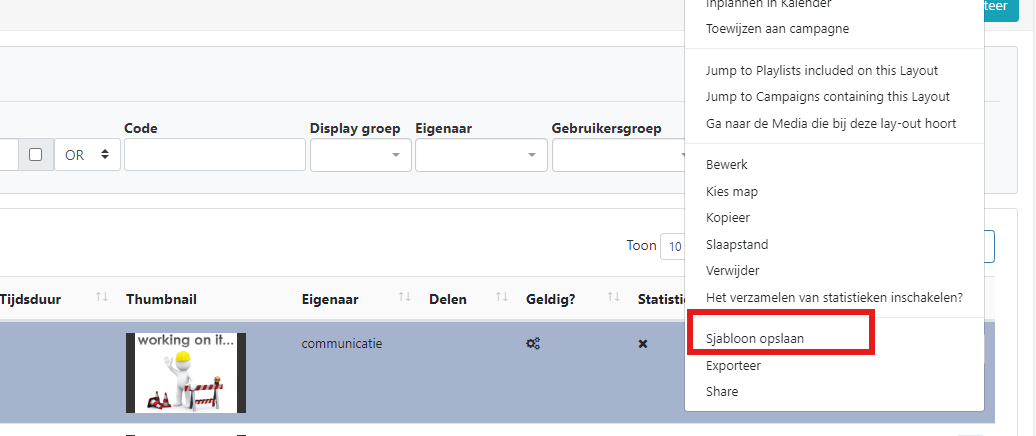Click Share in the context menu

[722, 392]
